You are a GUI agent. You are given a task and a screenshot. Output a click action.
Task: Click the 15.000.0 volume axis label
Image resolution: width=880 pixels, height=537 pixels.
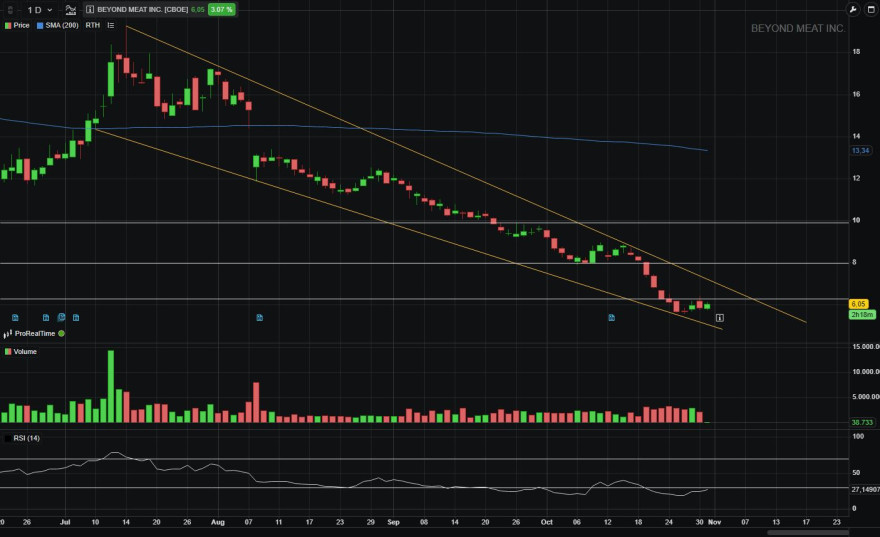pyautogui.click(x=865, y=347)
